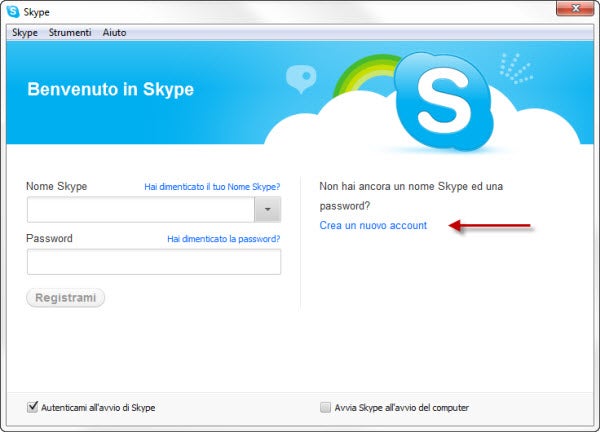Enable 'Avvia Skype all'avvio del computer' checkbox
The image size is (600, 432).
(325, 407)
